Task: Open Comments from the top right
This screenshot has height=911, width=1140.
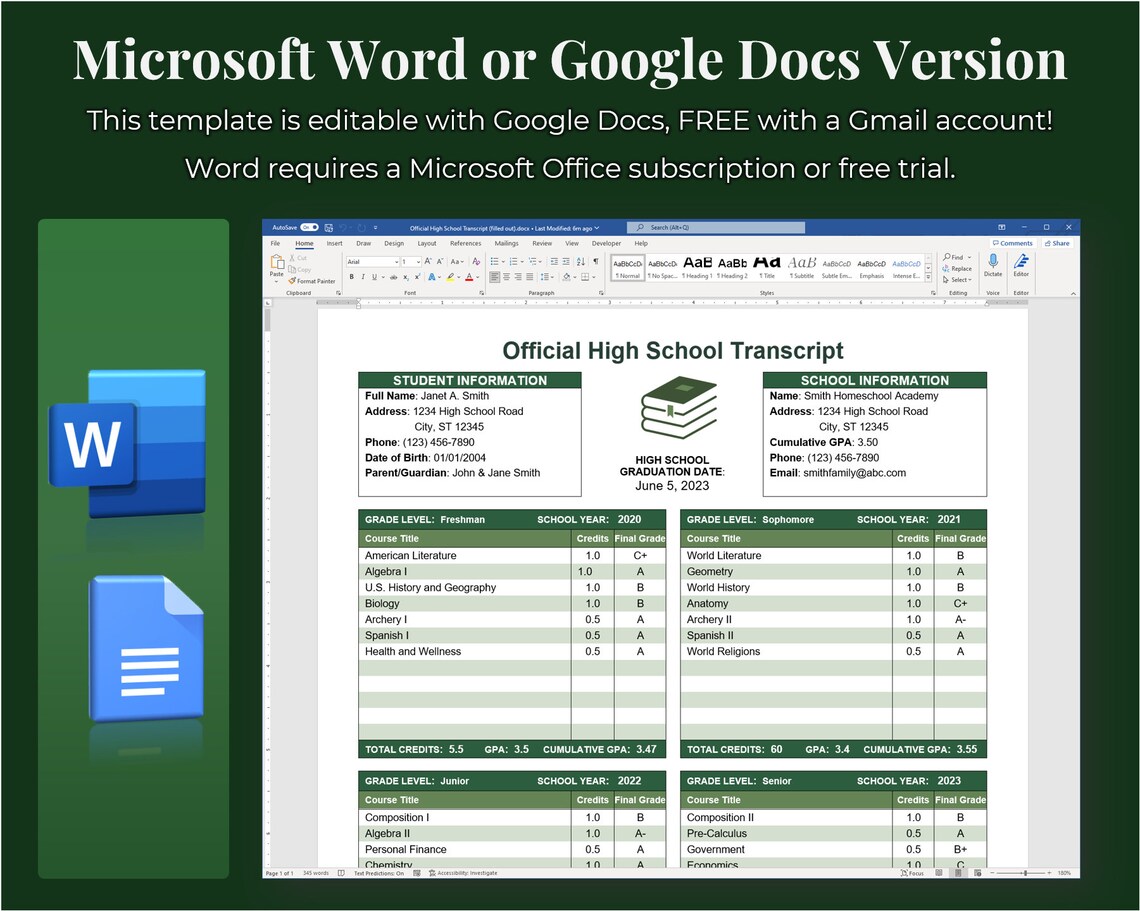Action: pyautogui.click(x=1013, y=243)
